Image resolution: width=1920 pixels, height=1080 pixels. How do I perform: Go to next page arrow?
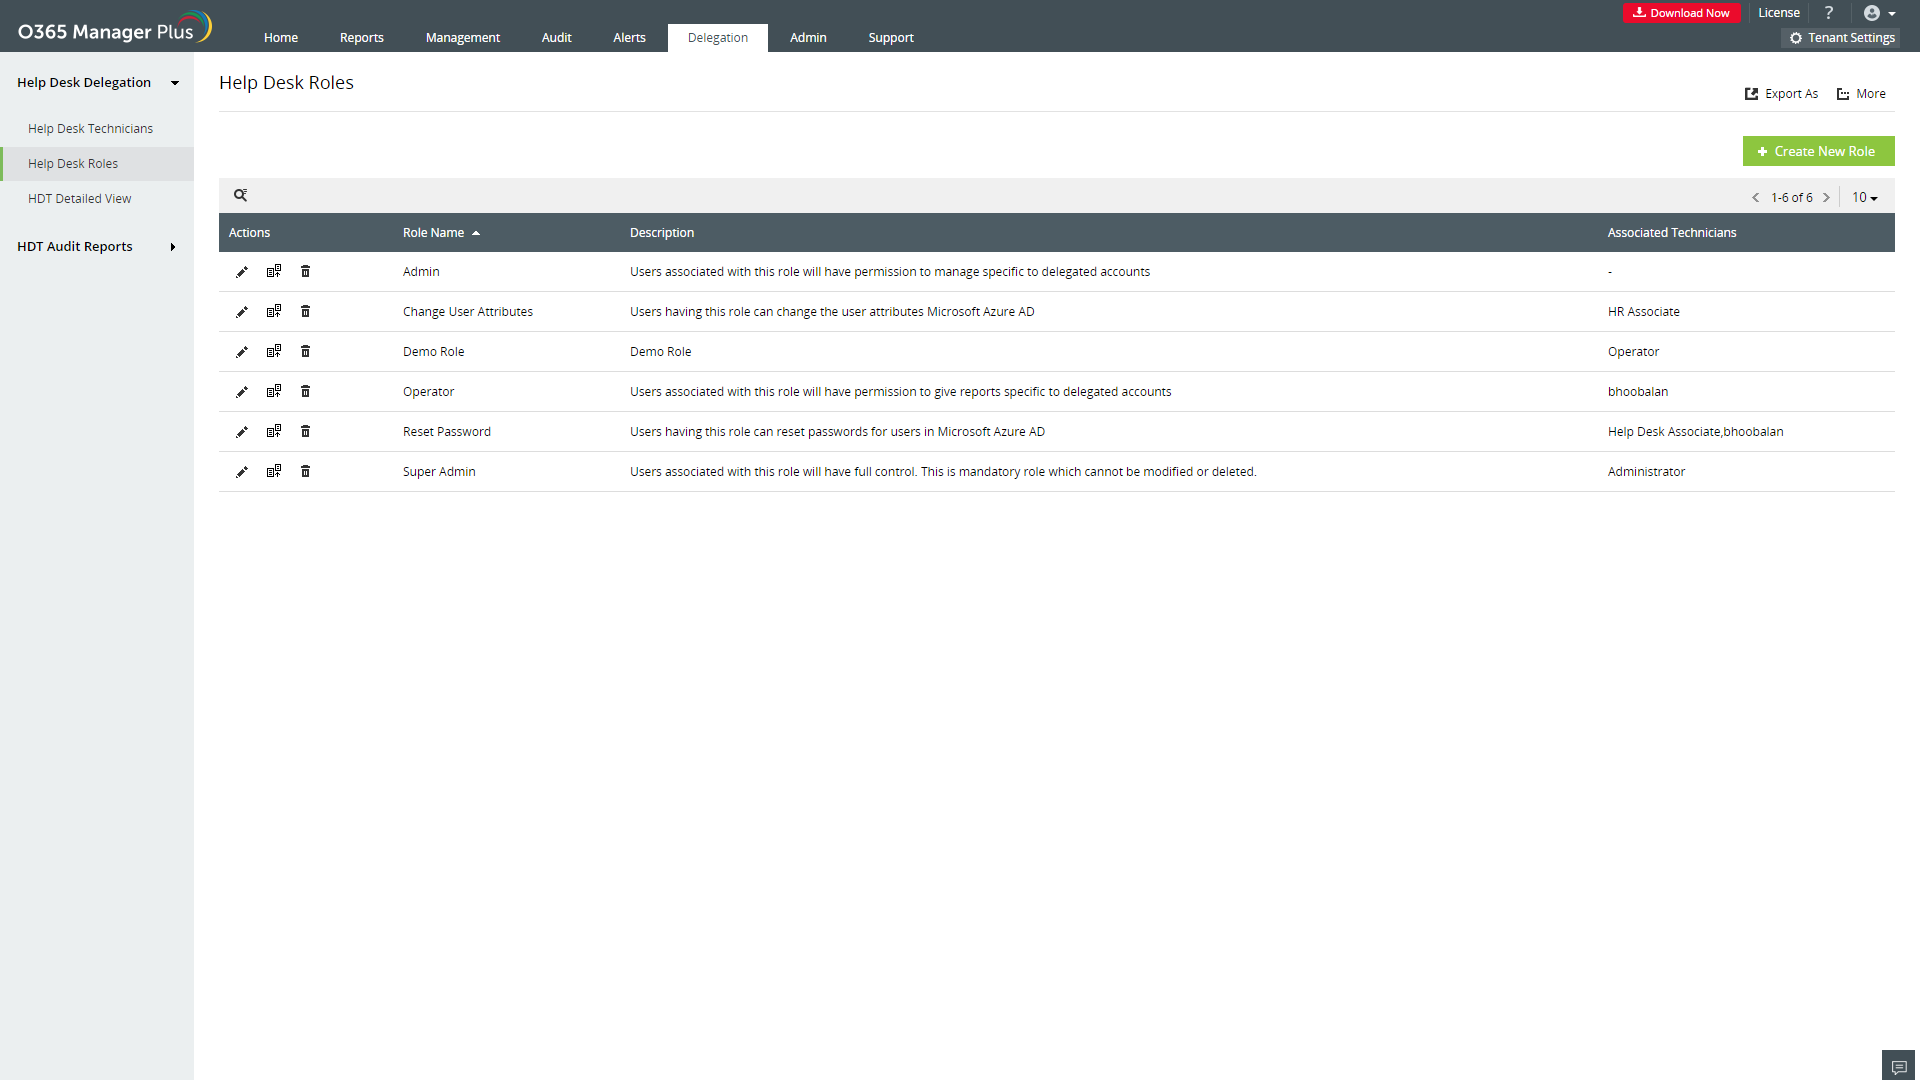[x=1826, y=198]
